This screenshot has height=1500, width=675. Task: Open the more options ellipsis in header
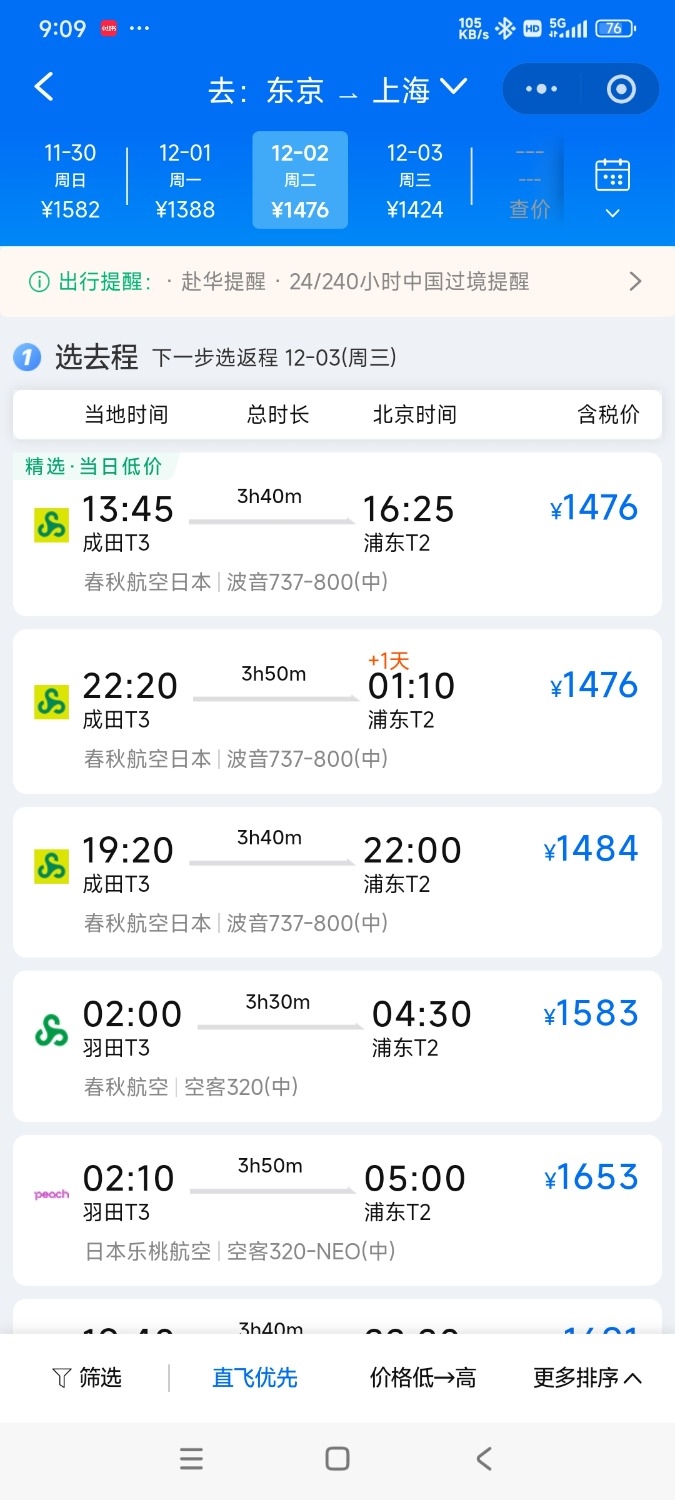[x=540, y=88]
